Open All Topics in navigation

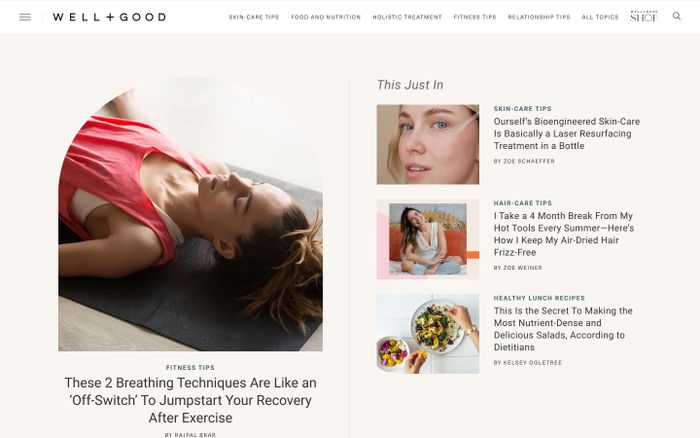[x=600, y=17]
